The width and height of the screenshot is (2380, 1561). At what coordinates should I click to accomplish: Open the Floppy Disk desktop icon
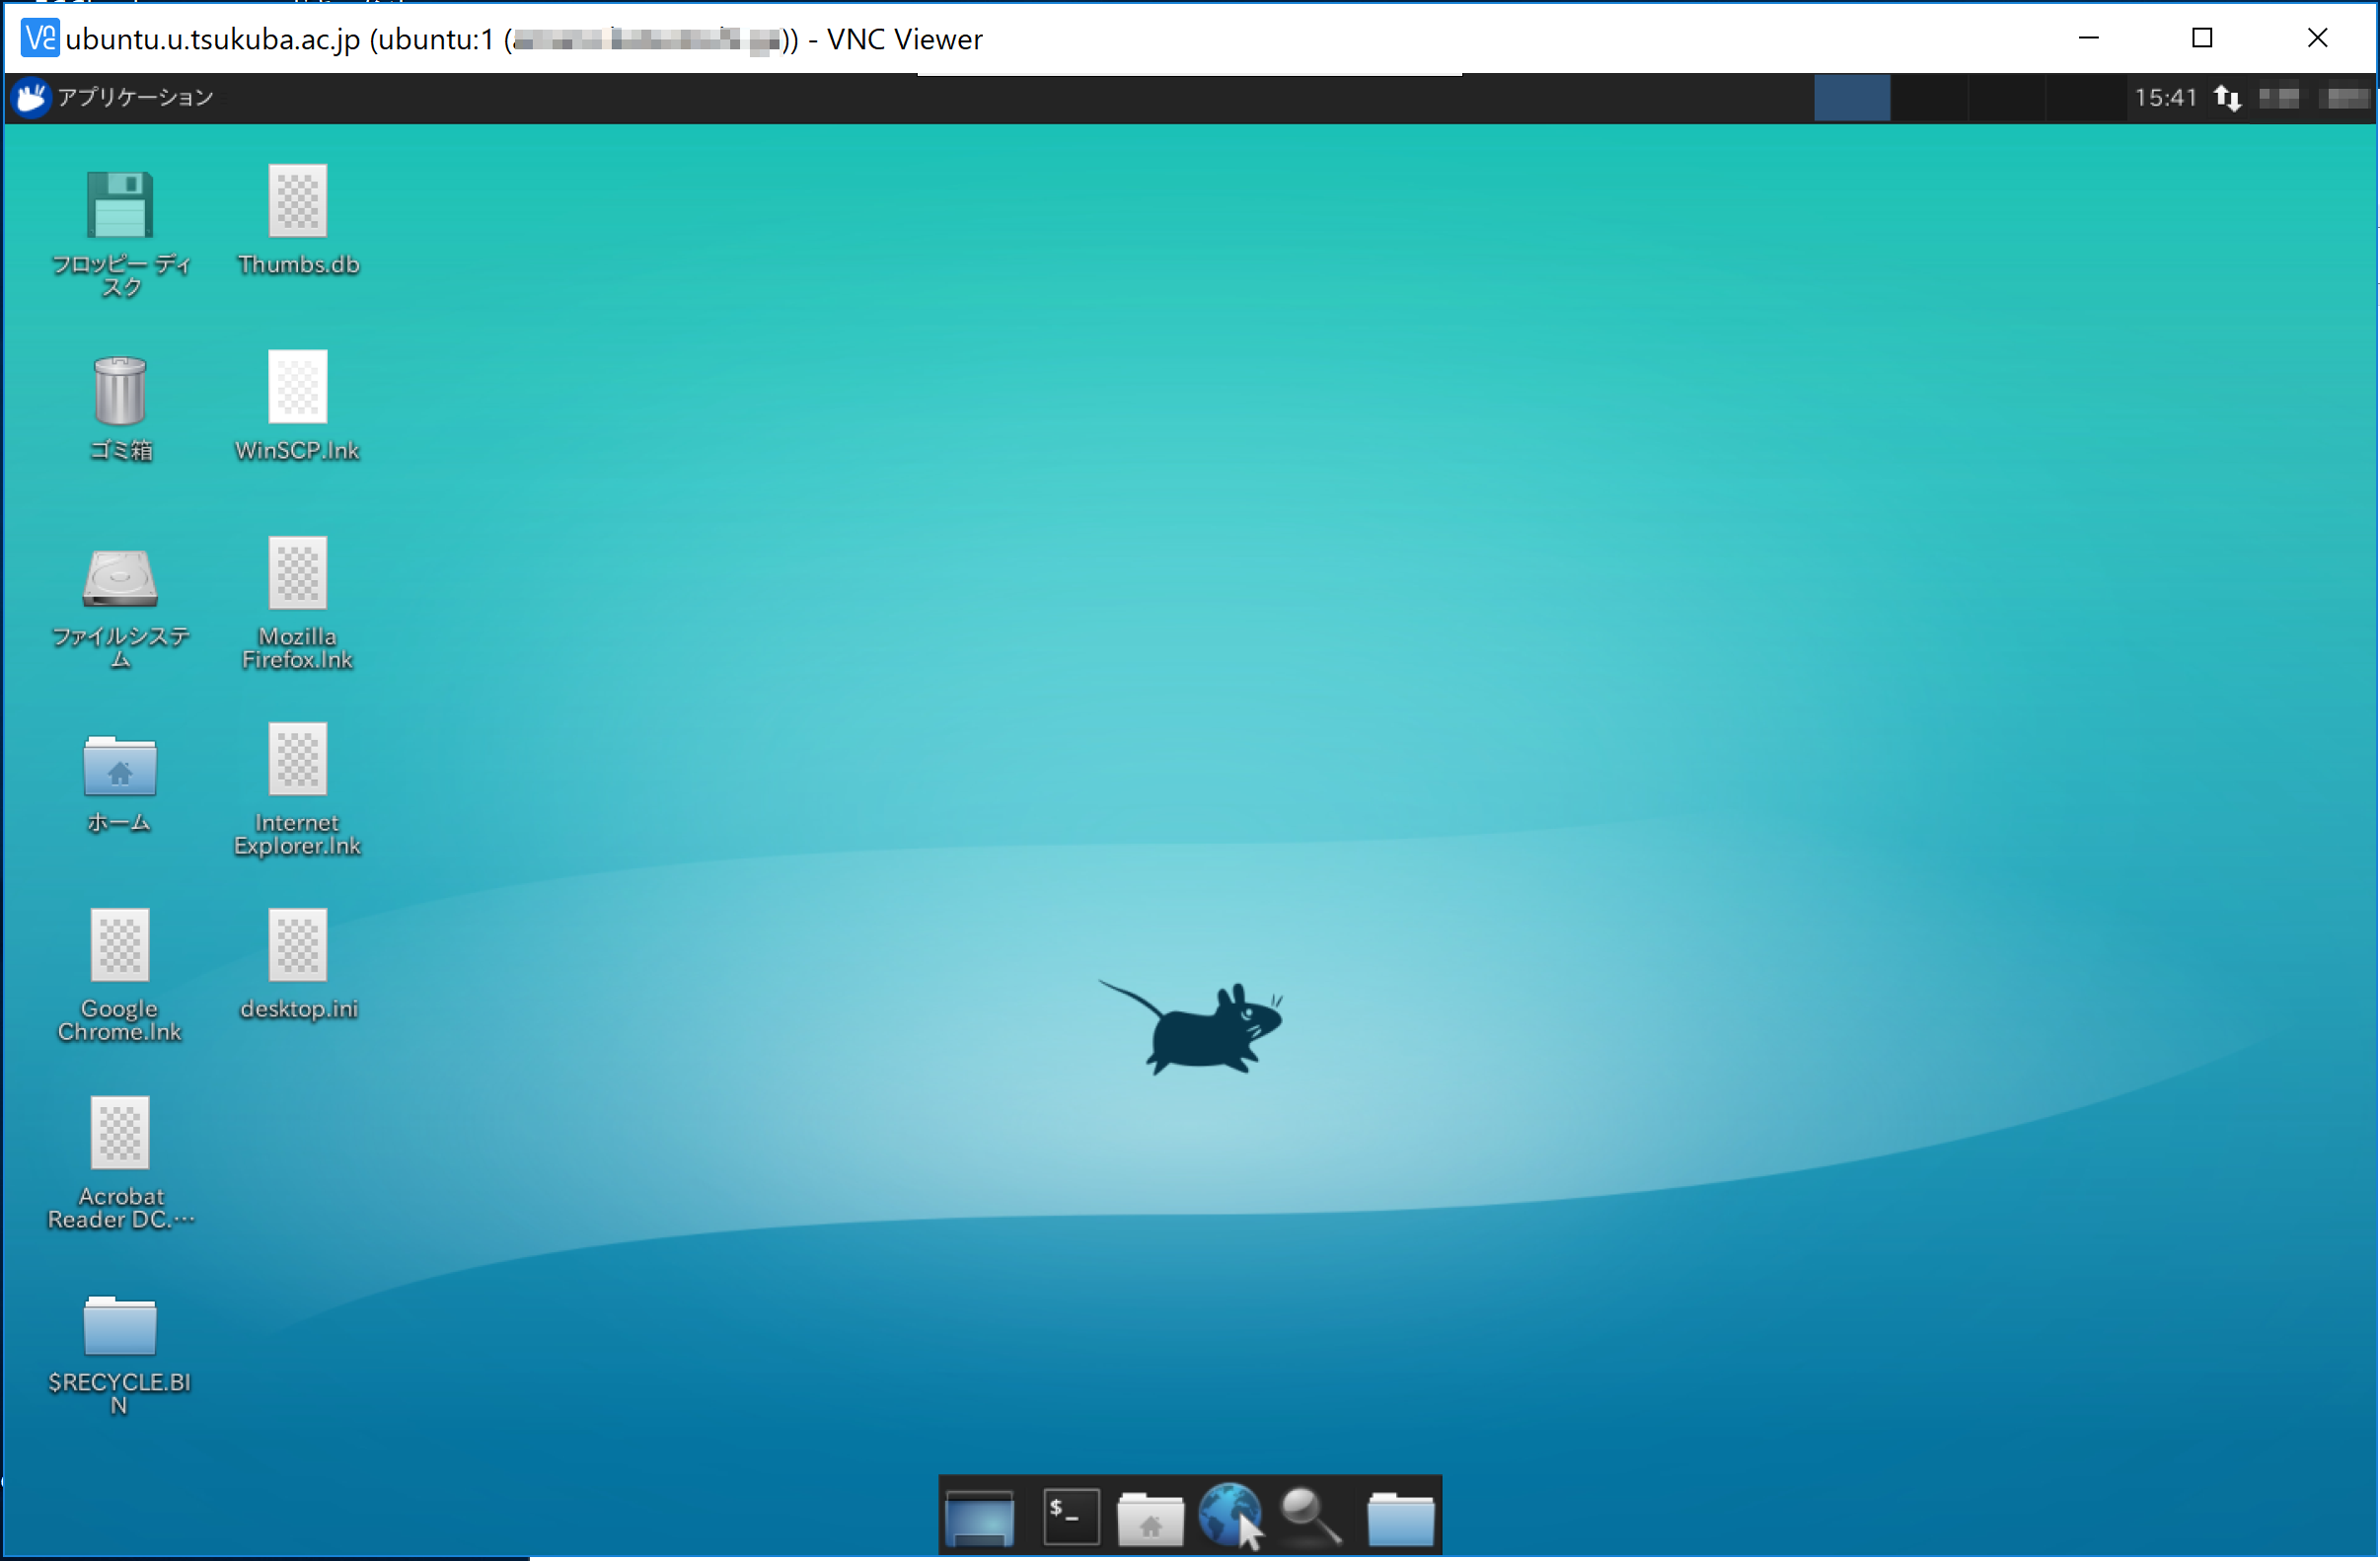(x=120, y=205)
